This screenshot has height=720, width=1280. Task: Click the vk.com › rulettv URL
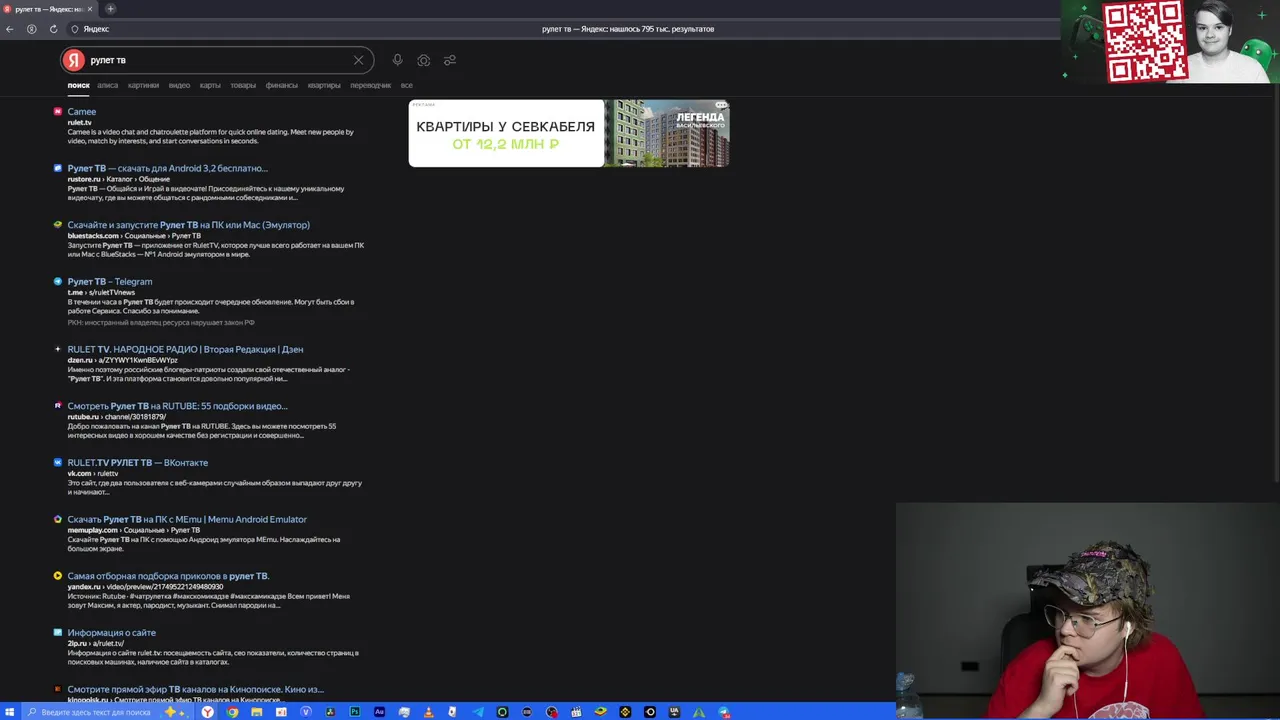(93, 473)
